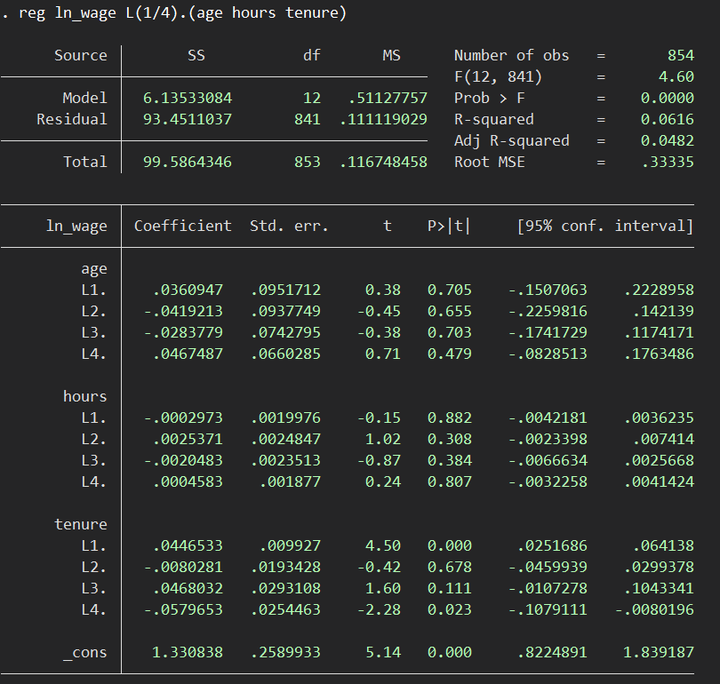Select the Adj R-squared value 0.0482
Viewport: 720px width, 684px height.
pyautogui.click(x=667, y=140)
